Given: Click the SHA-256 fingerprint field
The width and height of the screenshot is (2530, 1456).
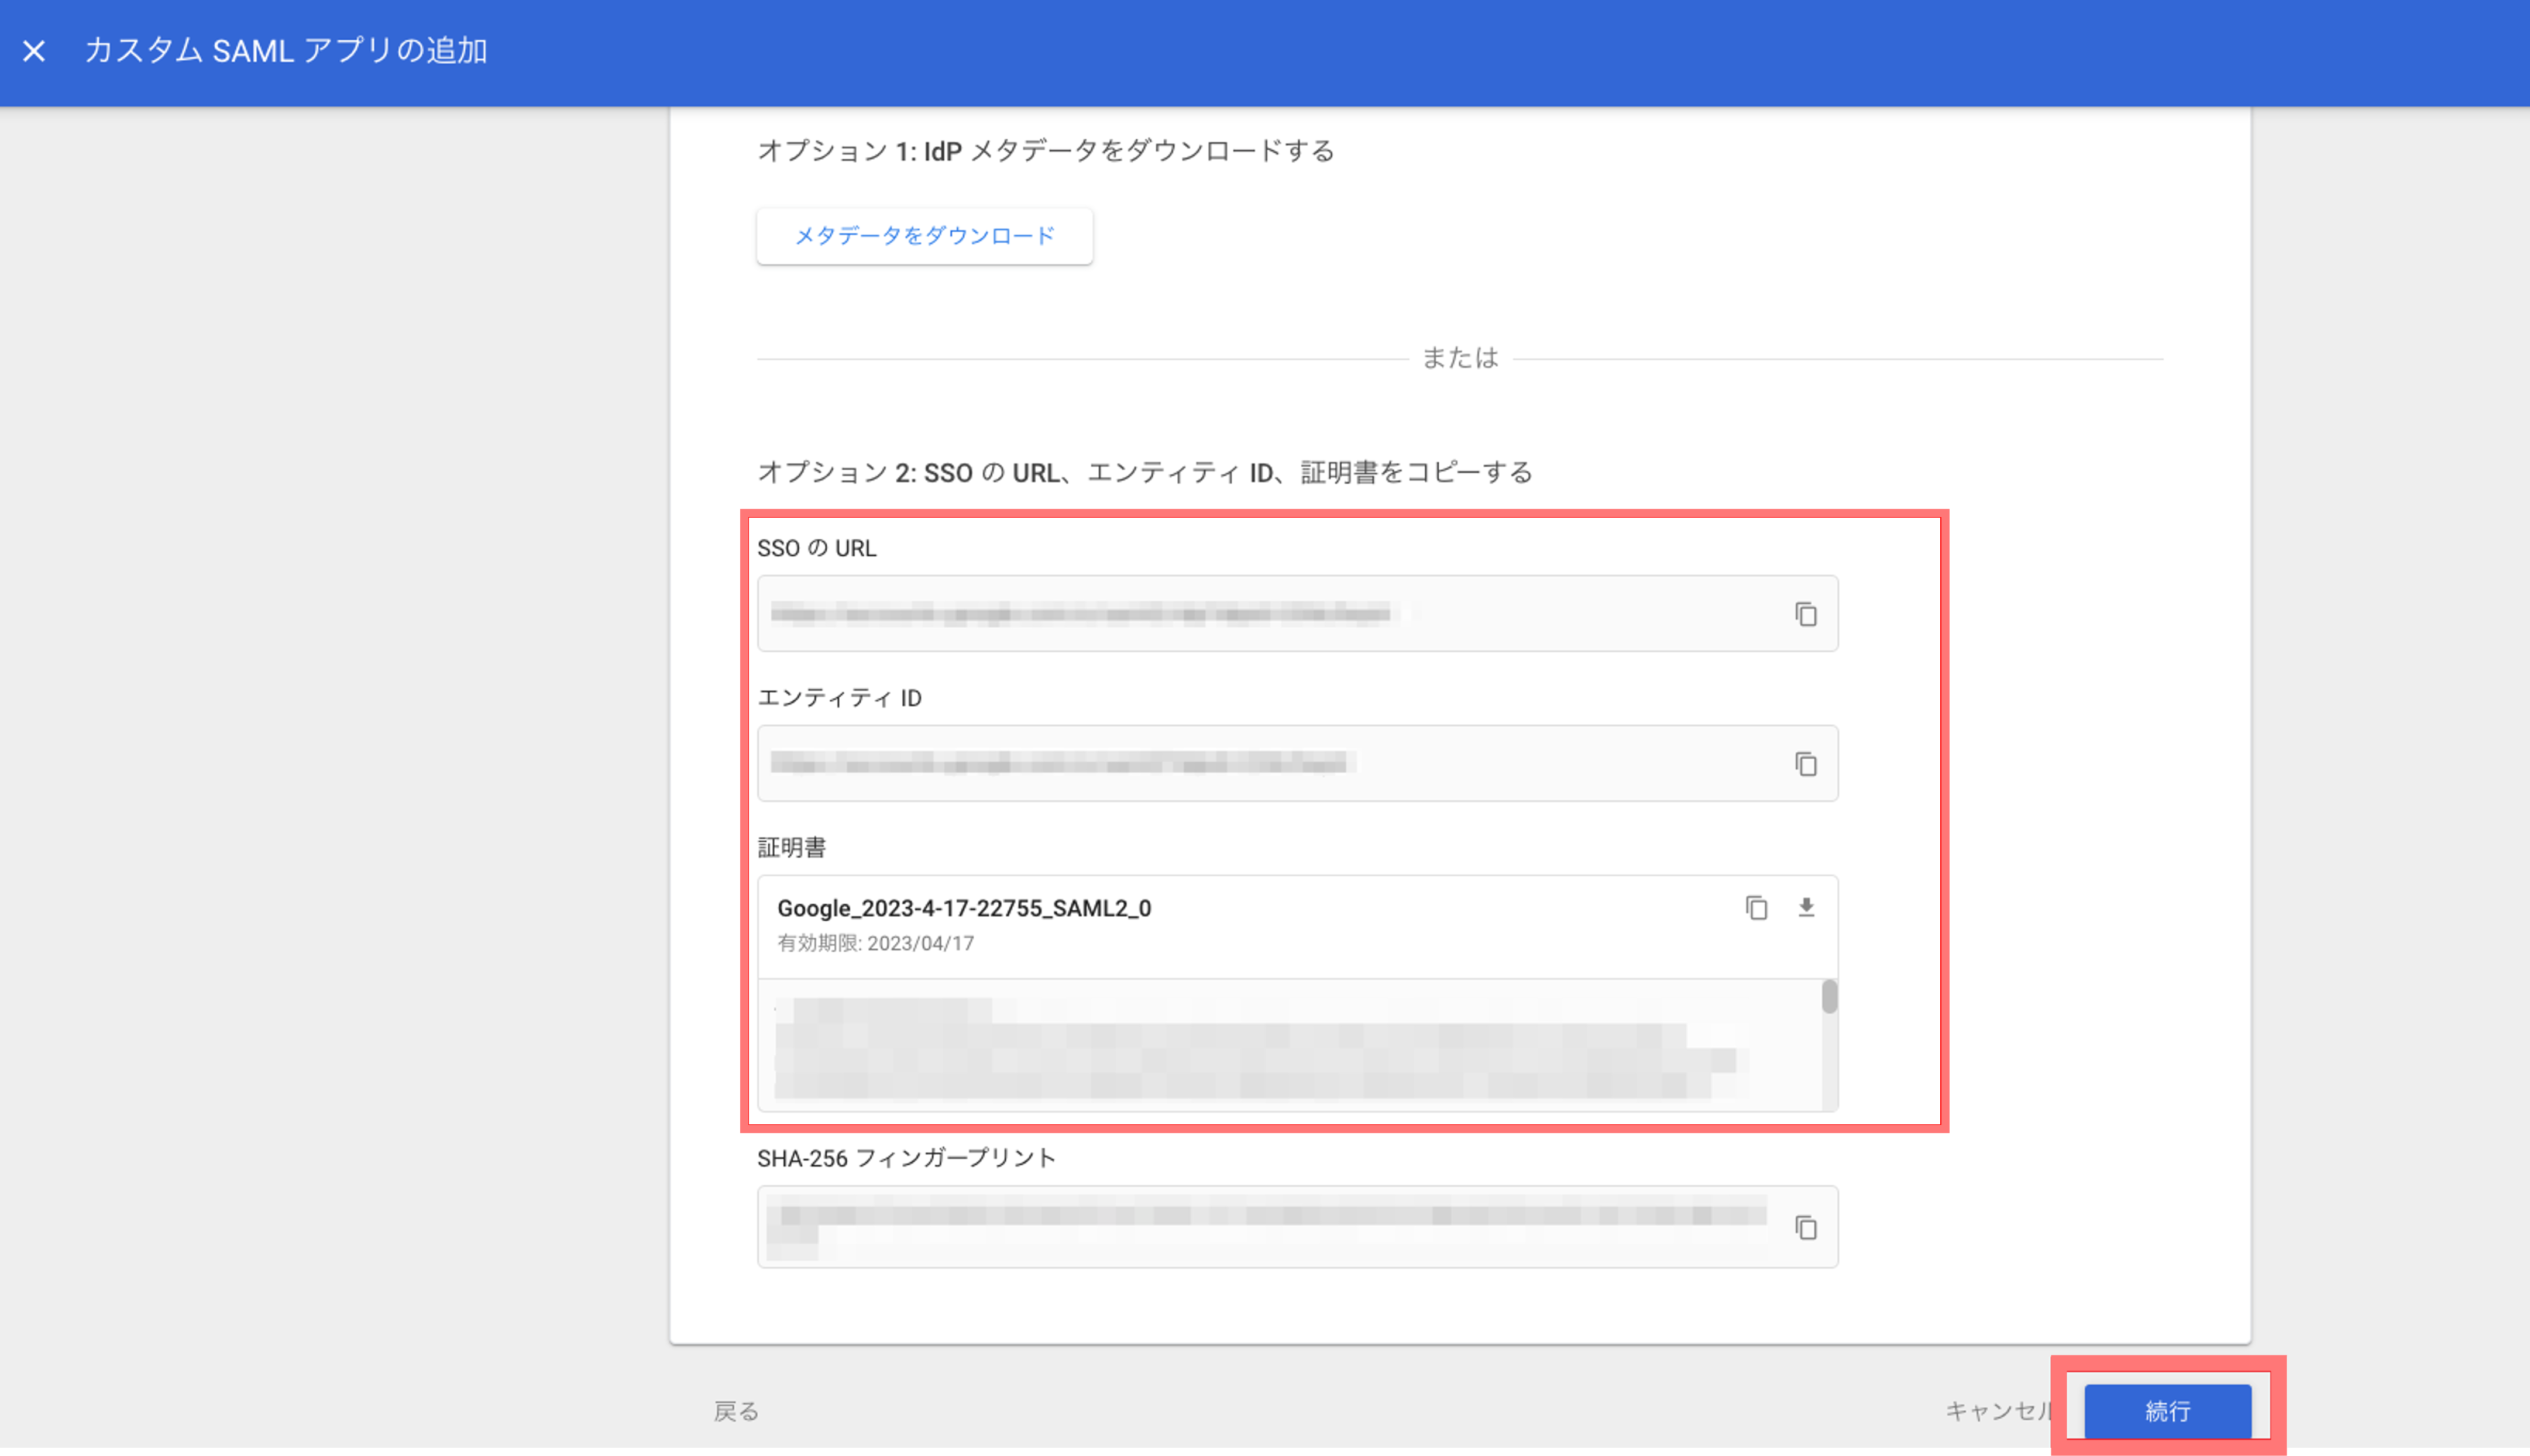Looking at the screenshot, I should coord(1297,1227).
